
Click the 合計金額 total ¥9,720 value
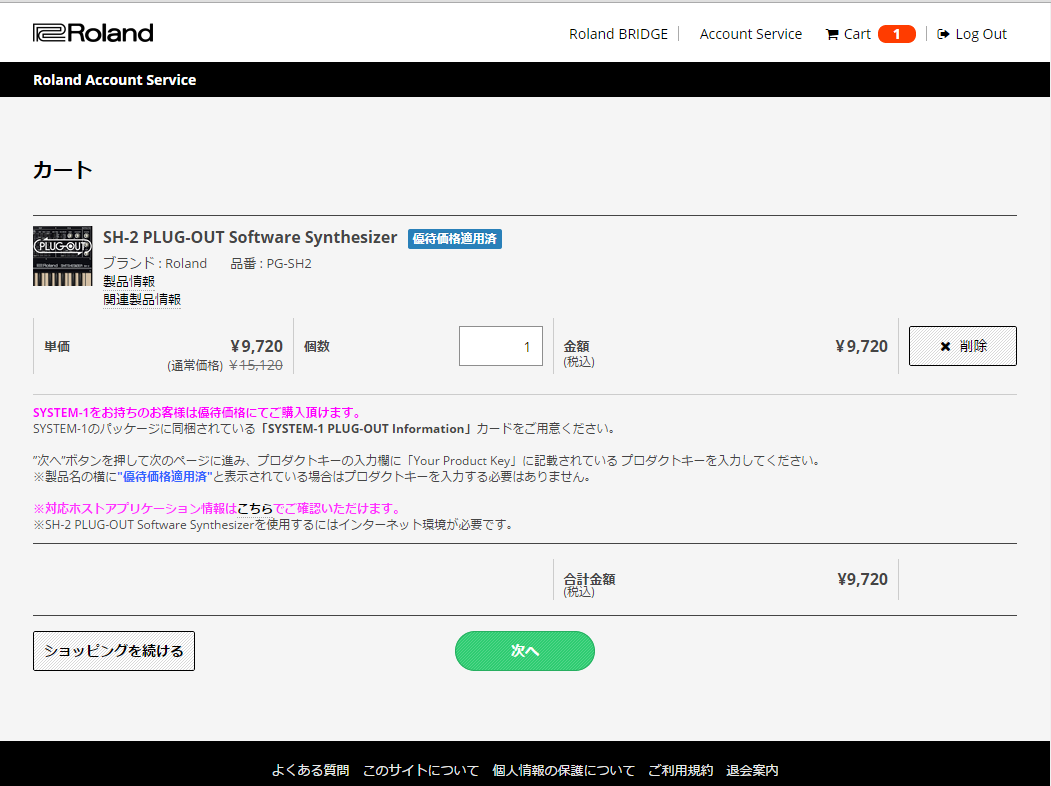[863, 579]
